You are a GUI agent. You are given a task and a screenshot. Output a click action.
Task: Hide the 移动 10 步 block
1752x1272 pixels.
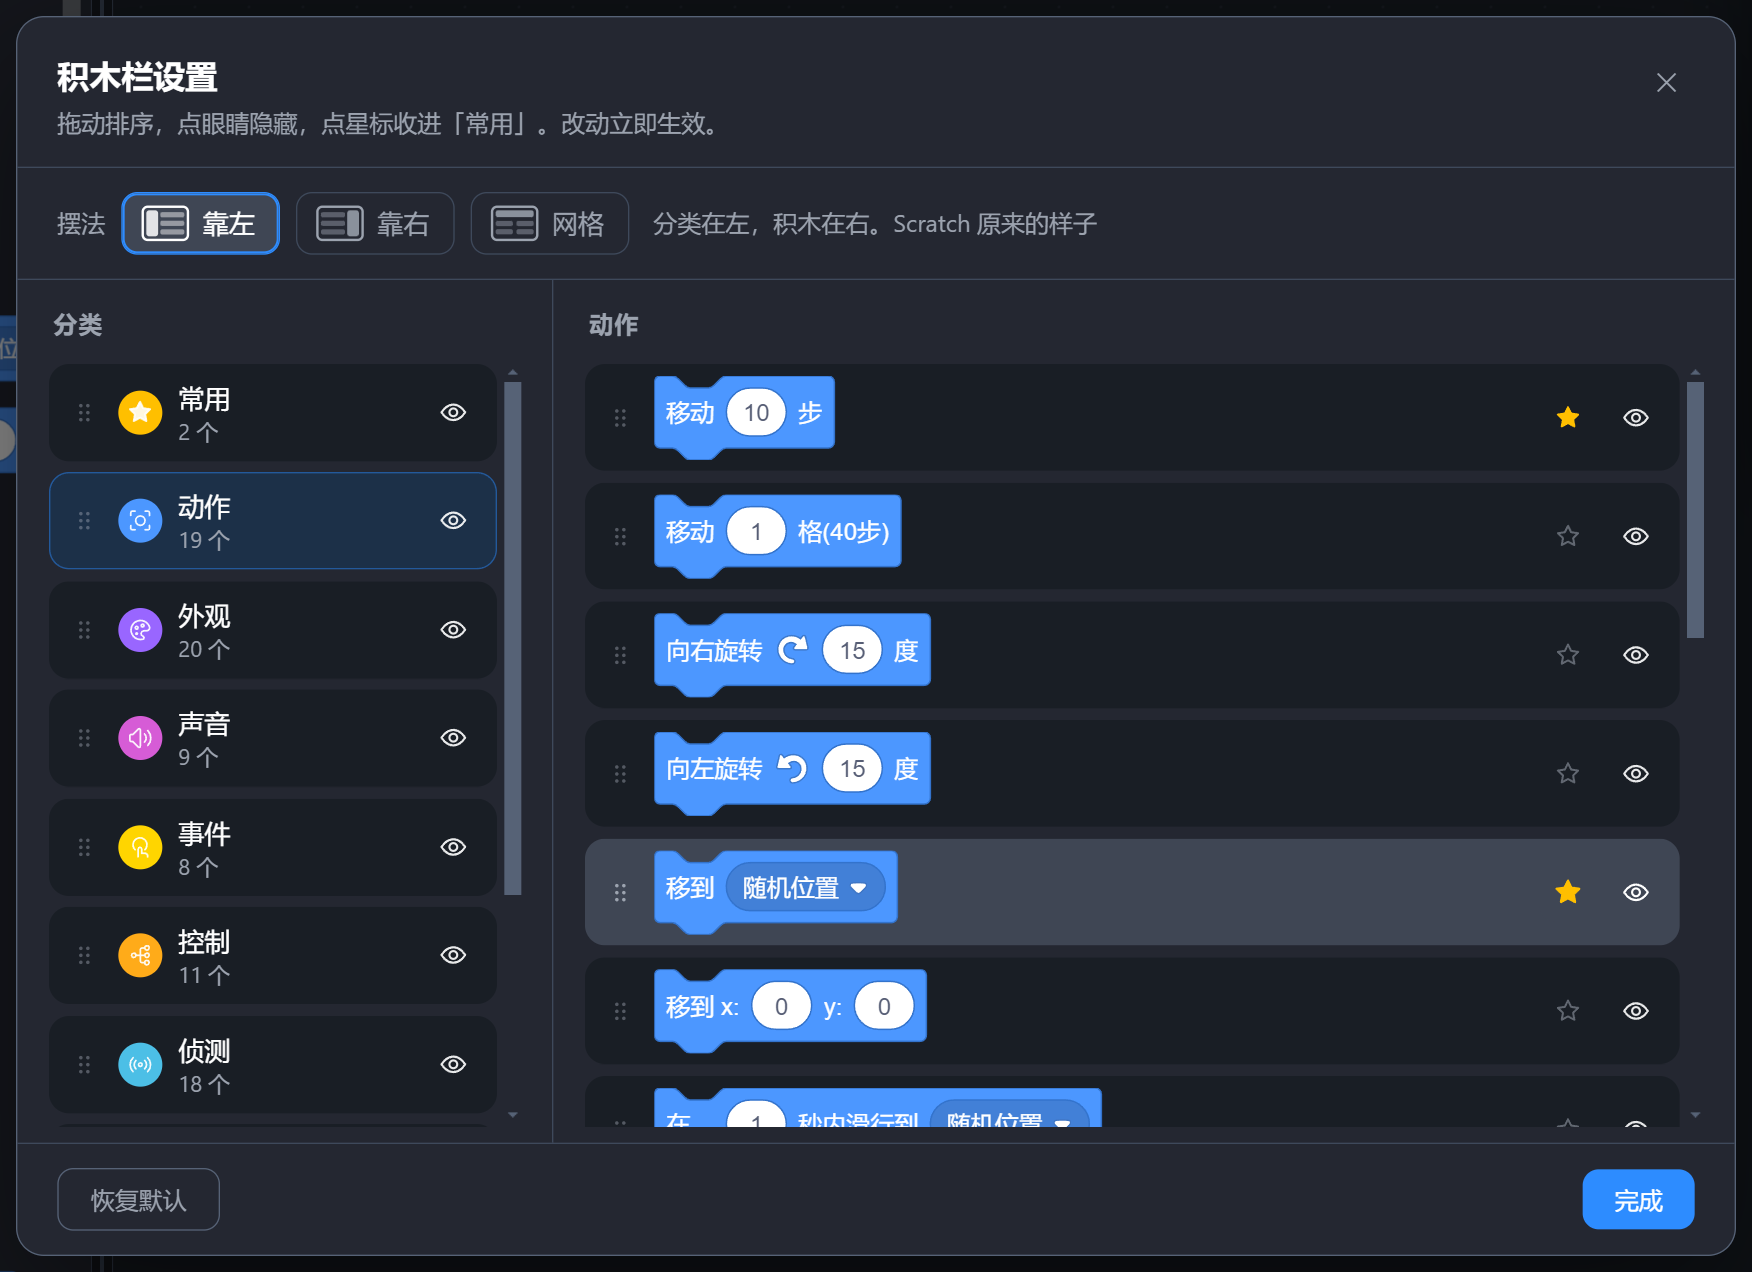point(1636,417)
